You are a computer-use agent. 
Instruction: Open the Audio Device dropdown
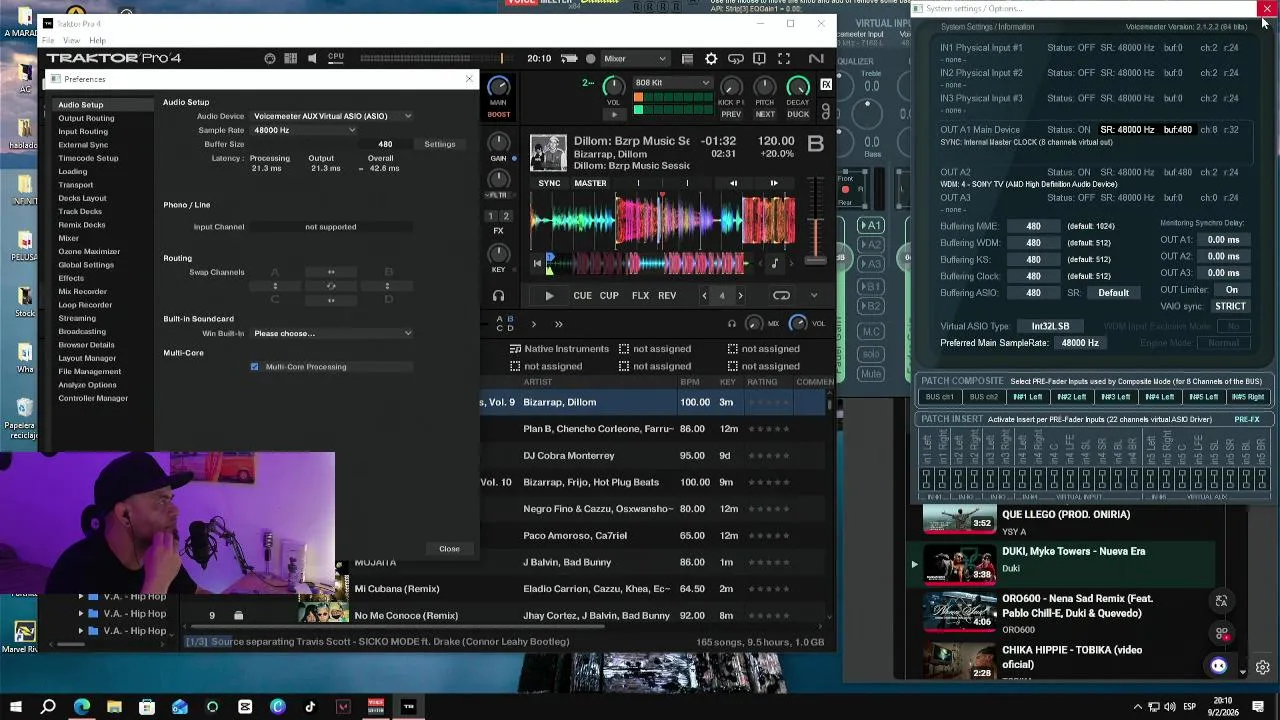click(x=331, y=116)
